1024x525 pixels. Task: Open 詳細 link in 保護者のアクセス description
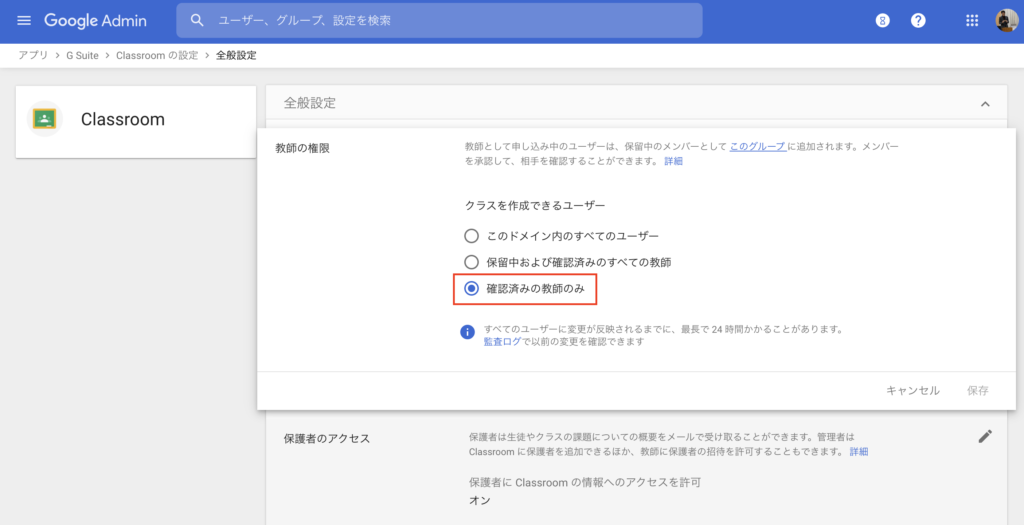point(859,451)
